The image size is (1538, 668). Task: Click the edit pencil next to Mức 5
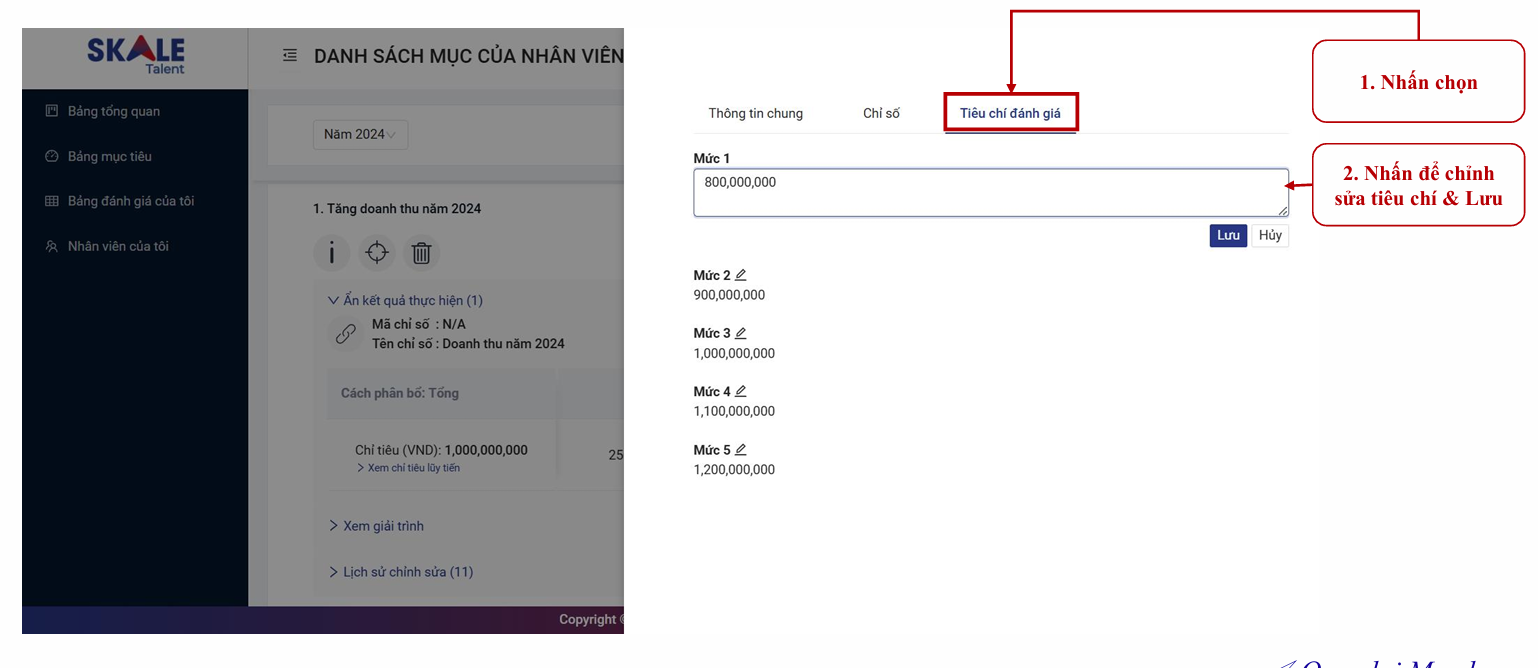[x=741, y=450]
